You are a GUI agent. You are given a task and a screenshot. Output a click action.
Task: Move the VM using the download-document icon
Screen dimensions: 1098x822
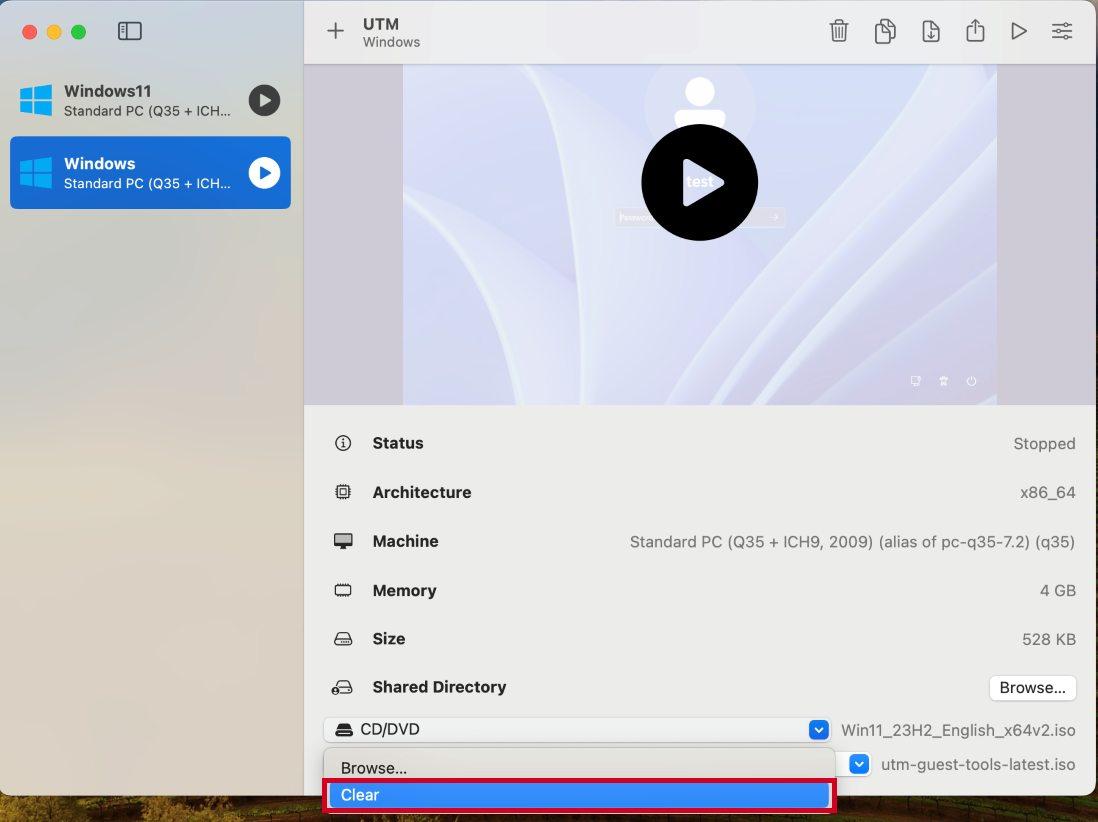(x=931, y=31)
